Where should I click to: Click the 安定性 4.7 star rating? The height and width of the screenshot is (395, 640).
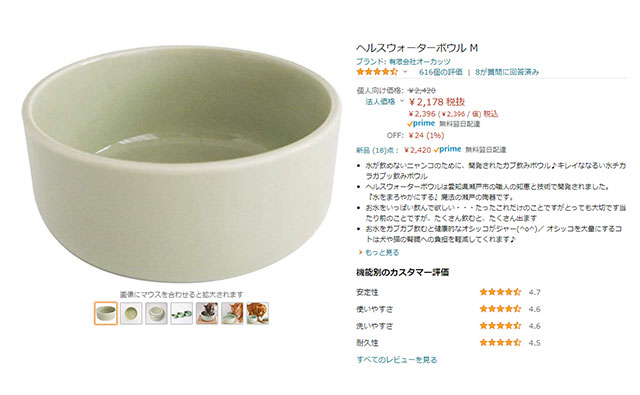[500, 292]
